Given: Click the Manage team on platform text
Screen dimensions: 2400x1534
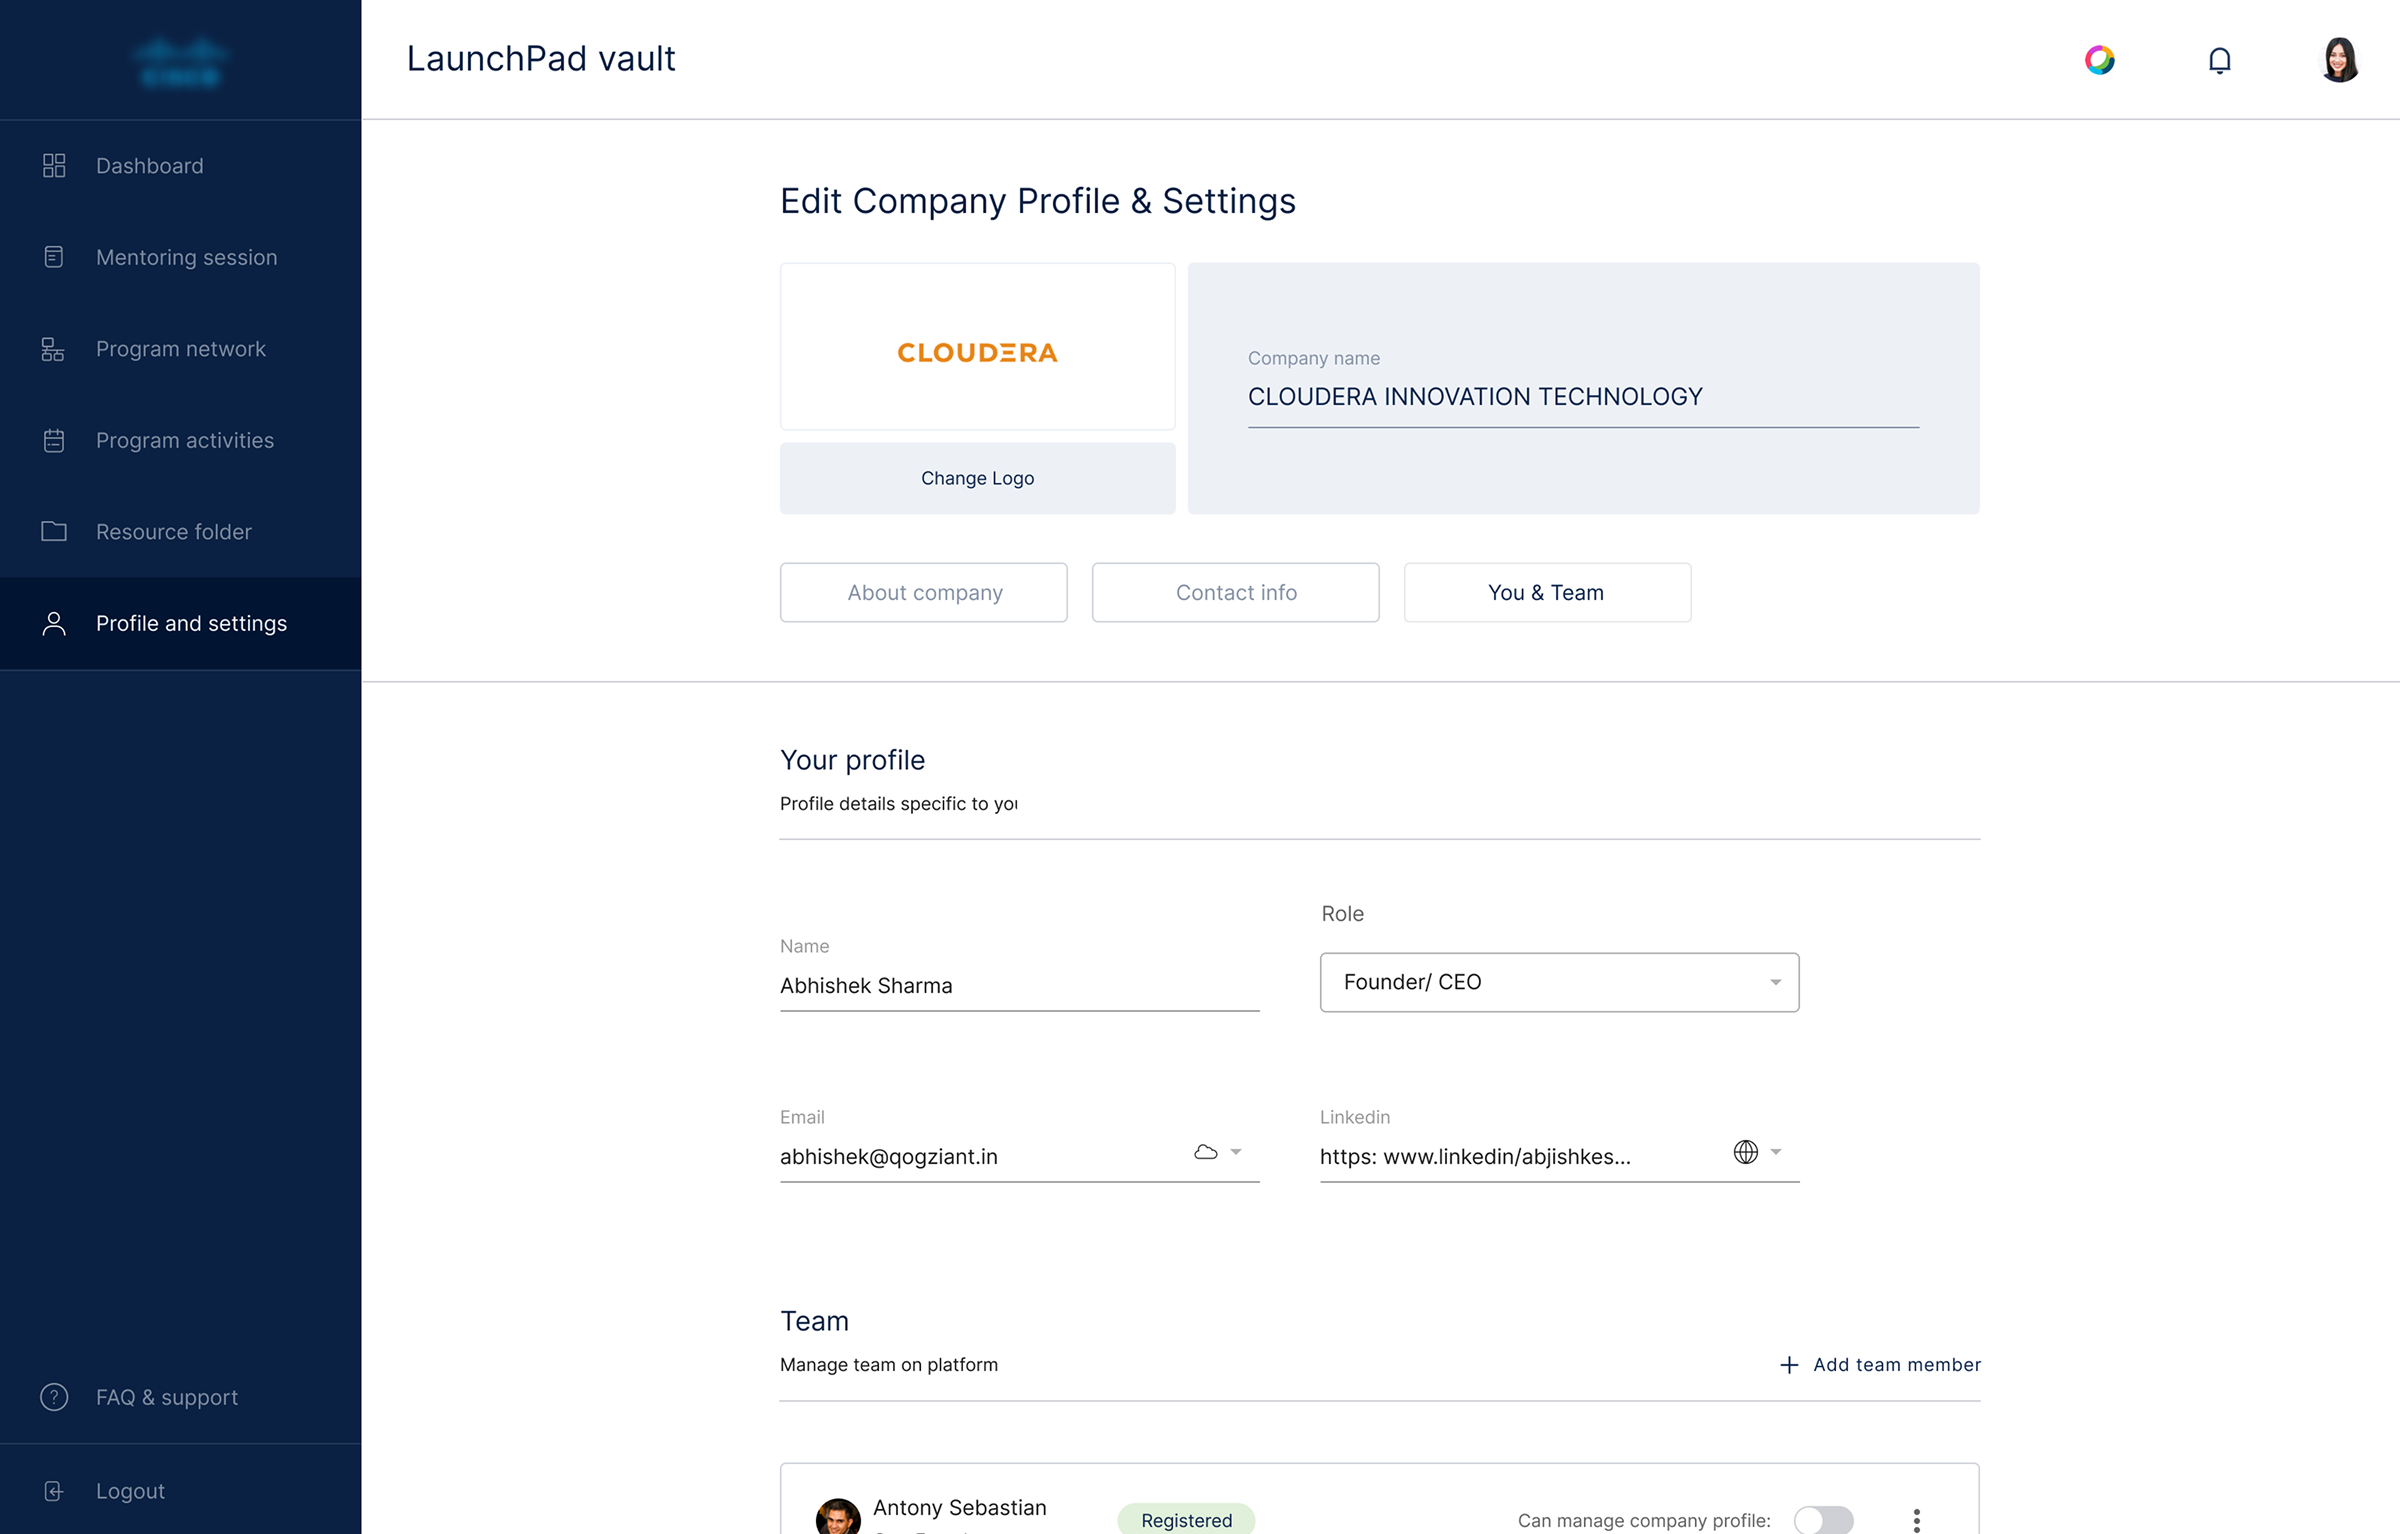Looking at the screenshot, I should (x=889, y=1365).
